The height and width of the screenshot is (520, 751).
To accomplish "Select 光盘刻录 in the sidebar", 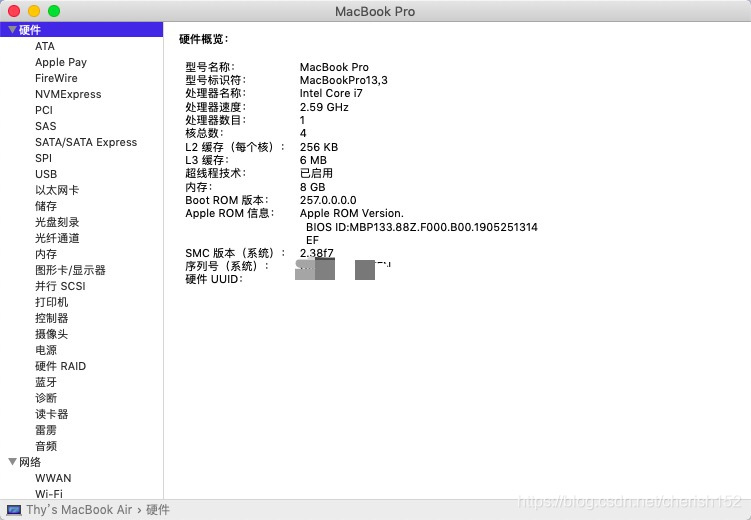I will click(57, 222).
